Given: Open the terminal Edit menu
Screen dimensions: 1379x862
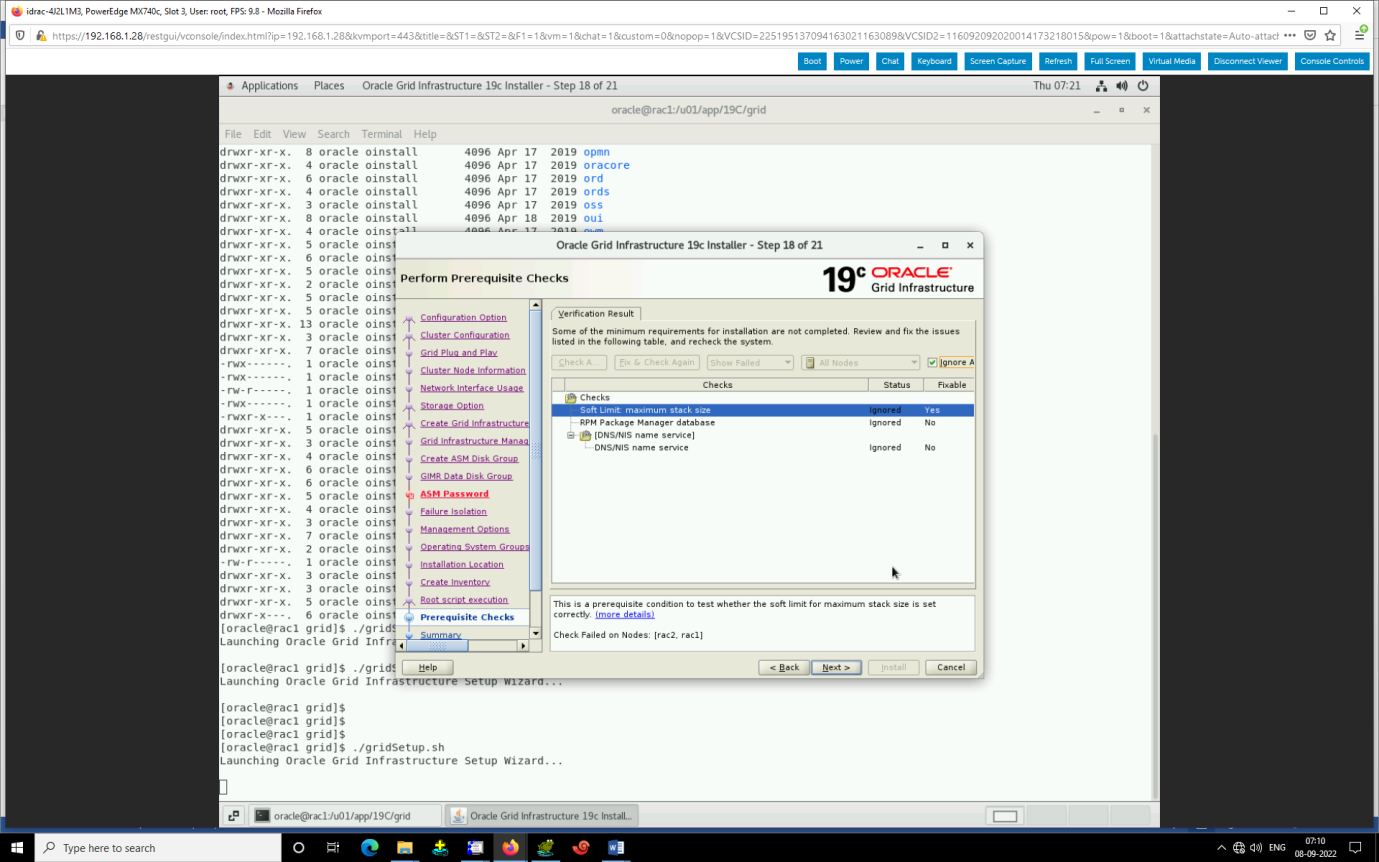Looking at the screenshot, I should [x=262, y=134].
